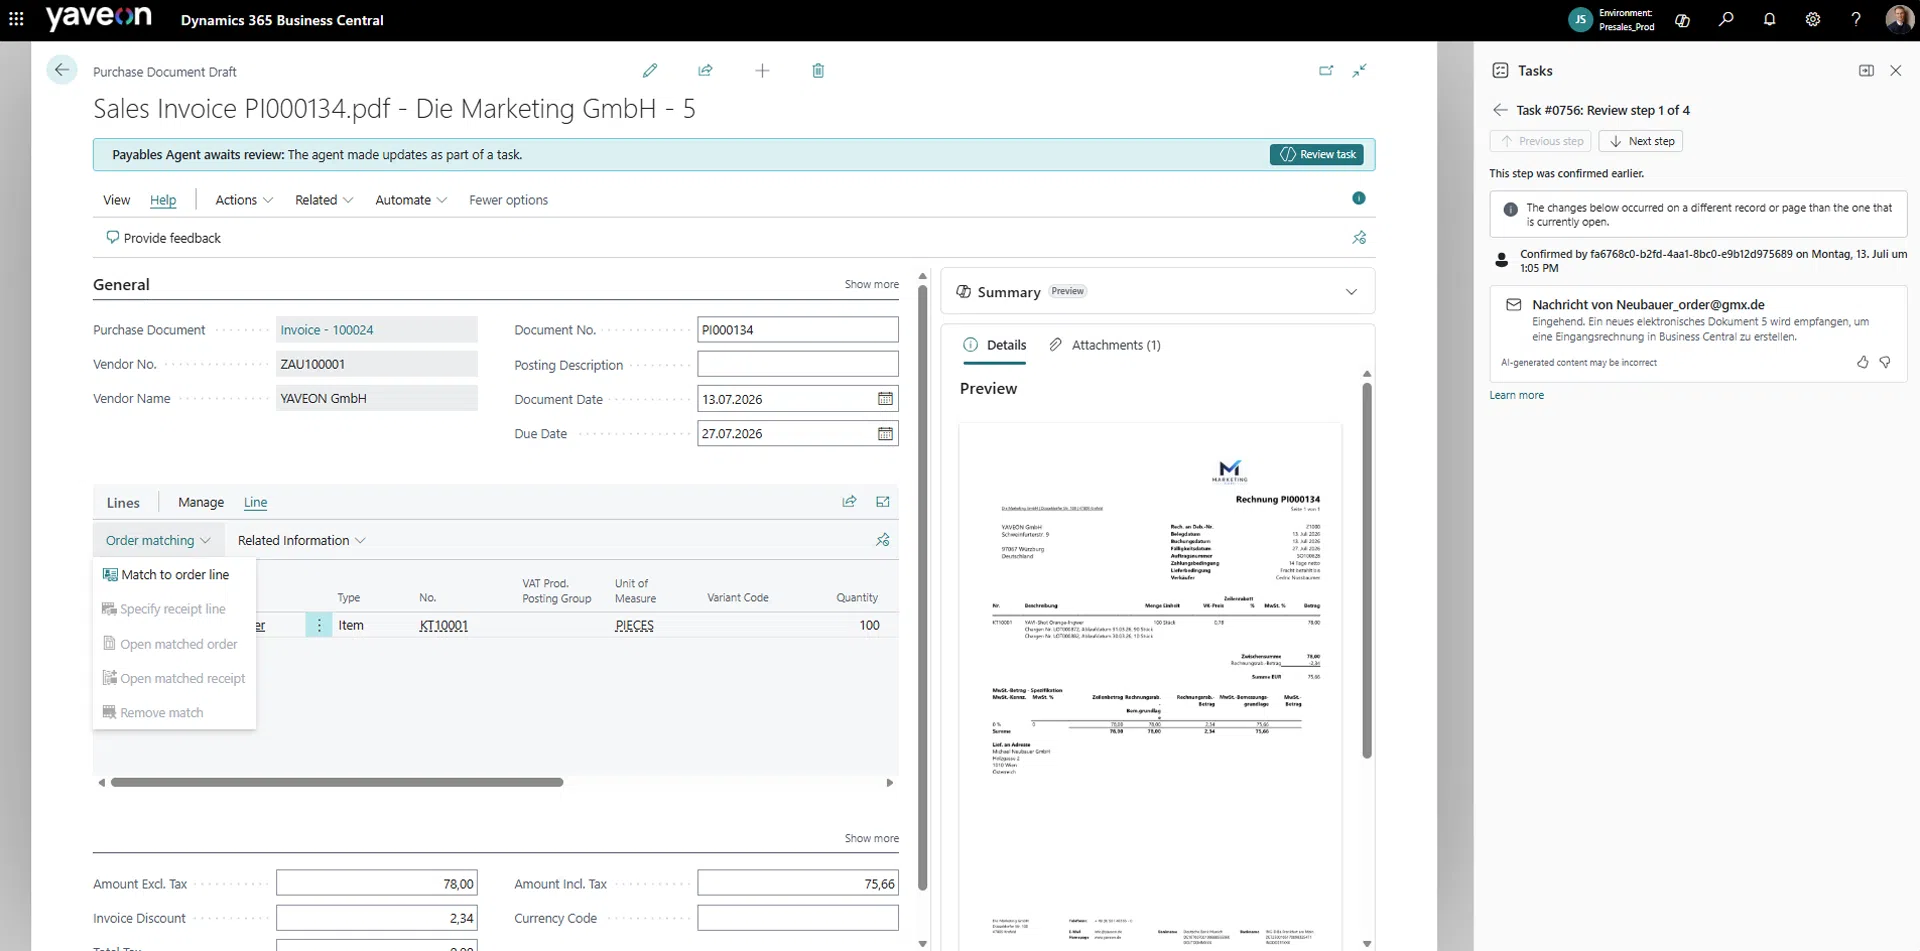
Task: Open the View menu
Action: pyautogui.click(x=117, y=200)
